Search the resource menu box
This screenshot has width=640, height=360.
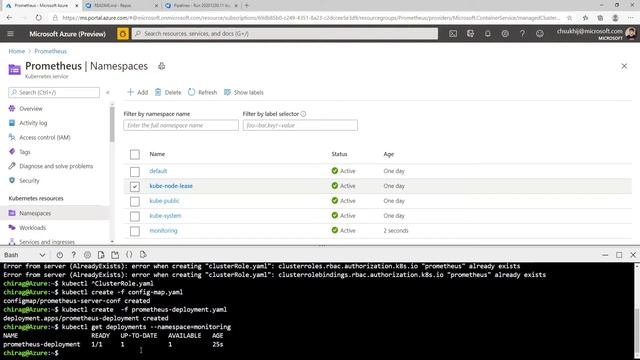pos(54,92)
